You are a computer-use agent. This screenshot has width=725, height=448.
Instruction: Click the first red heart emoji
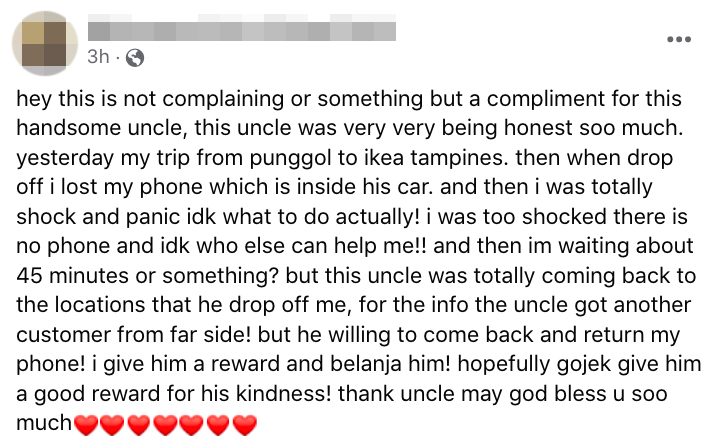(x=87, y=426)
